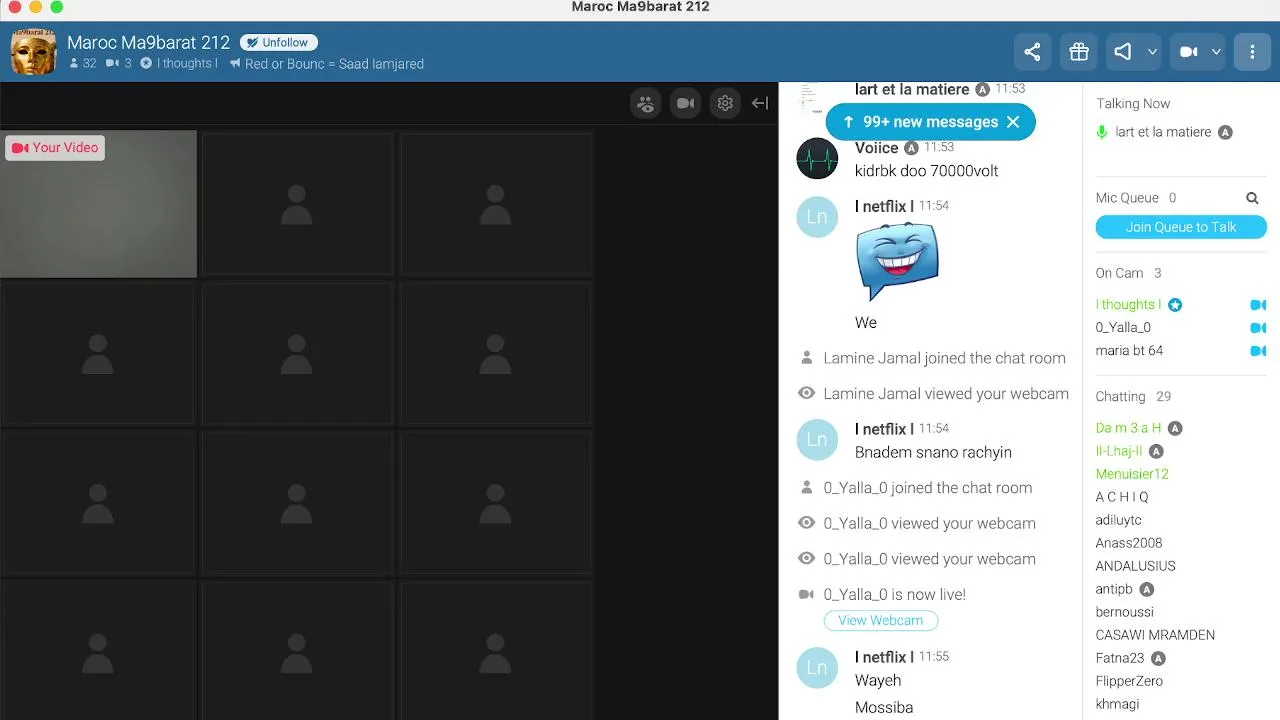Select user II-Lhaj-II in chatting list
This screenshot has width=1280, height=720.
click(x=1119, y=451)
